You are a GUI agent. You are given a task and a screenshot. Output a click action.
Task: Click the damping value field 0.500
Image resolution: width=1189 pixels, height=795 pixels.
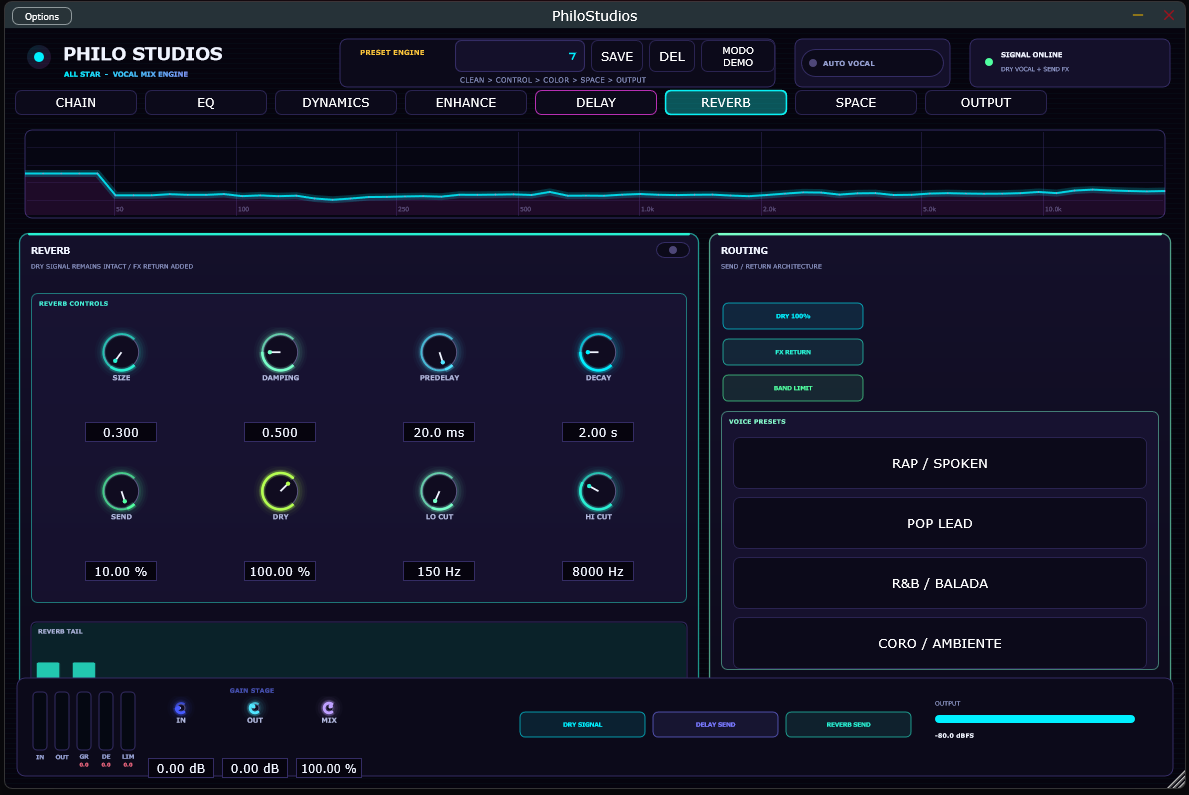(280, 432)
